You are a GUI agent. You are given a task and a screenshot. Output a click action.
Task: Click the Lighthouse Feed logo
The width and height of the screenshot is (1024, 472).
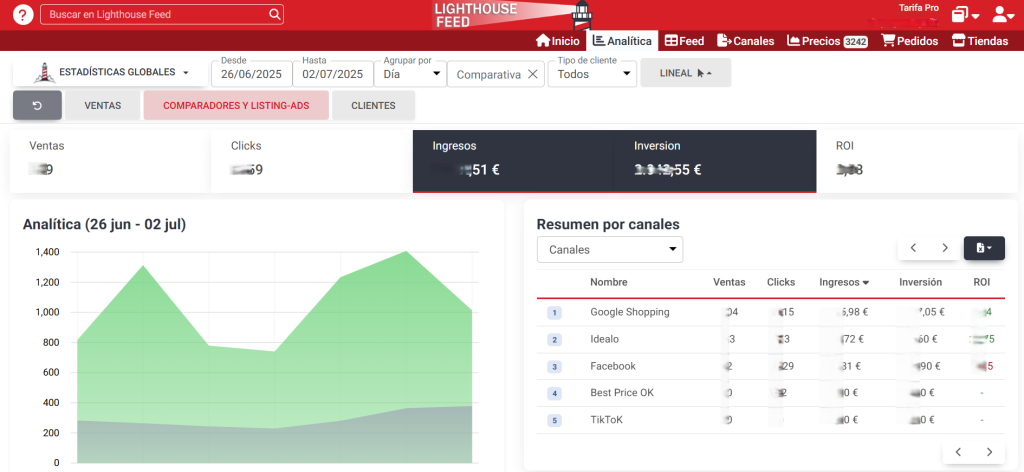click(x=512, y=15)
